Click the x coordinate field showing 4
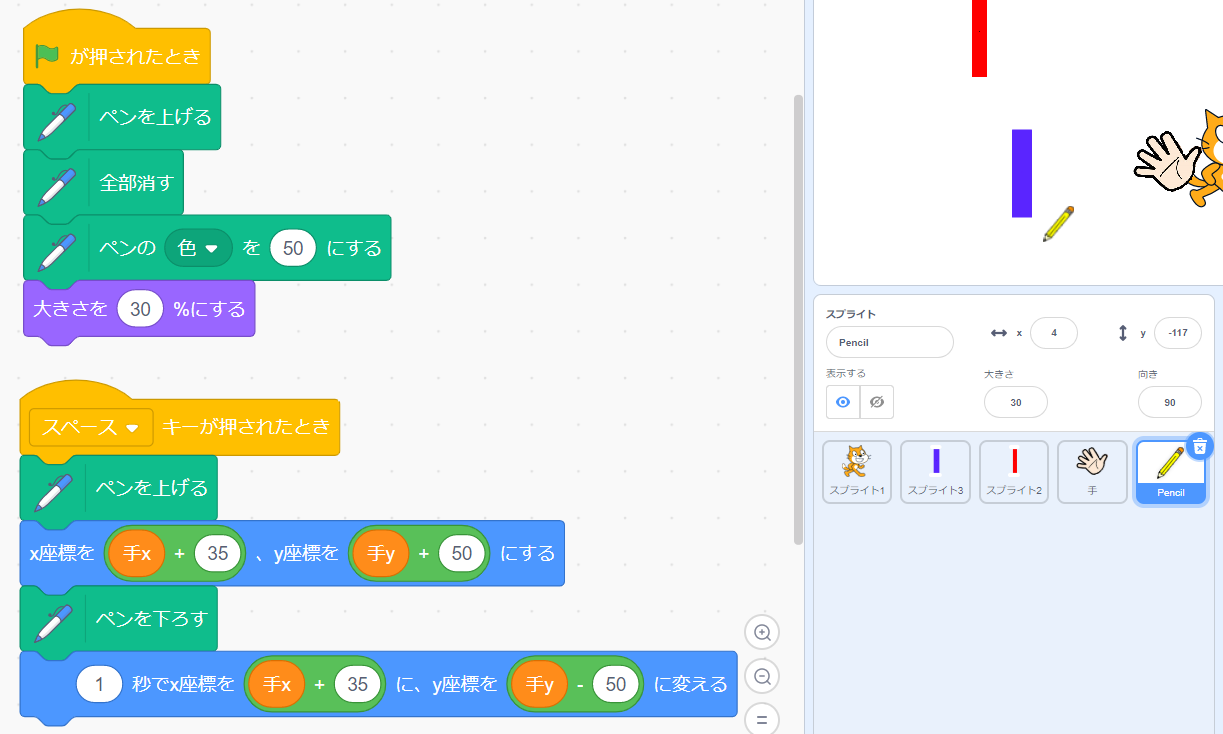The width and height of the screenshot is (1223, 734). (1054, 333)
